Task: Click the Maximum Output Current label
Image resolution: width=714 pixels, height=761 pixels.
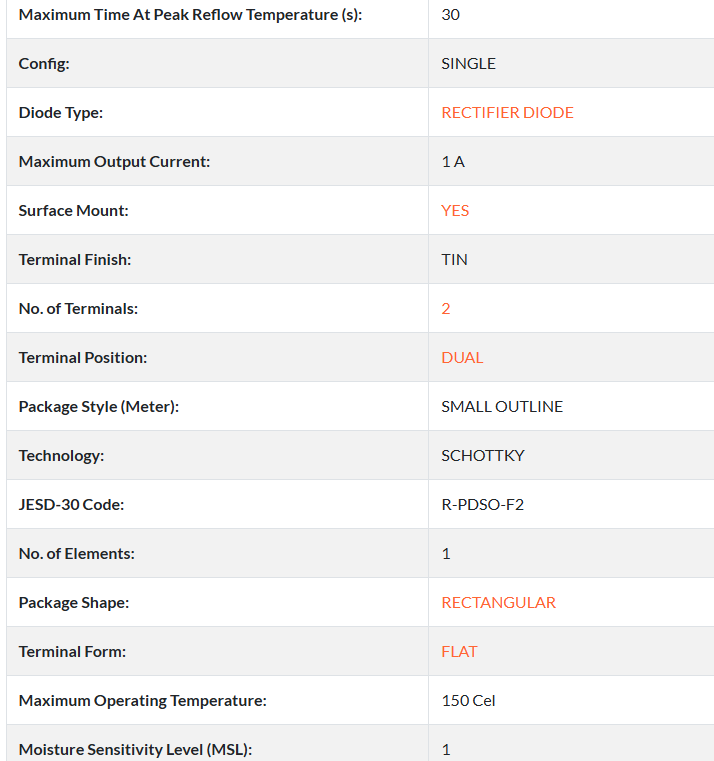Action: pos(114,162)
